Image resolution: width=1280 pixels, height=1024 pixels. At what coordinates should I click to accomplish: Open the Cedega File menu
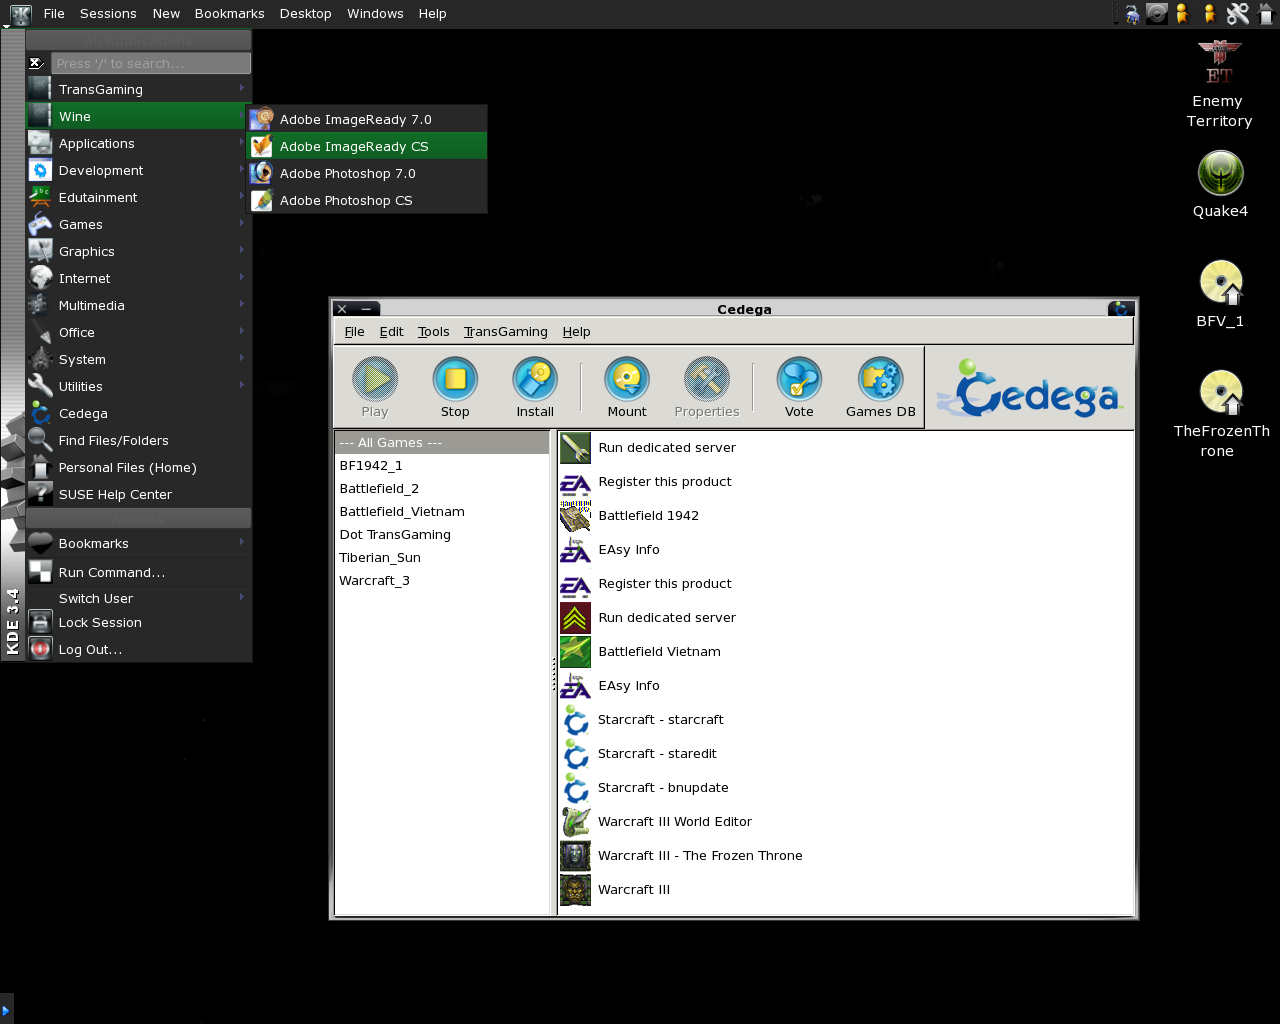tap(354, 332)
